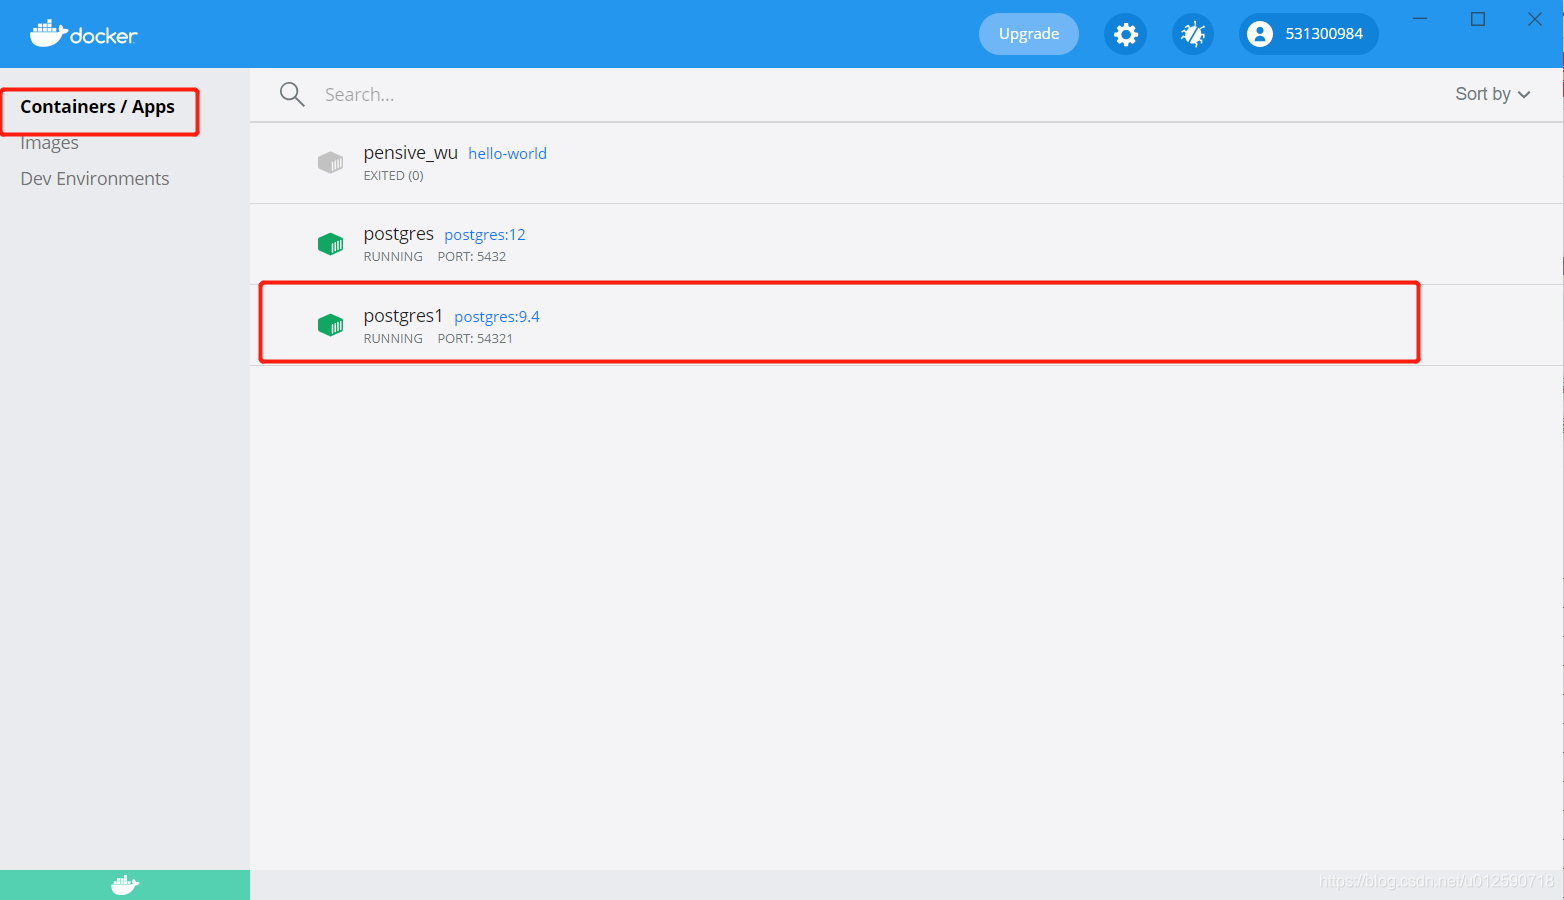Switch to the Images section
Screen dimensions: 1564x900
coord(49,142)
